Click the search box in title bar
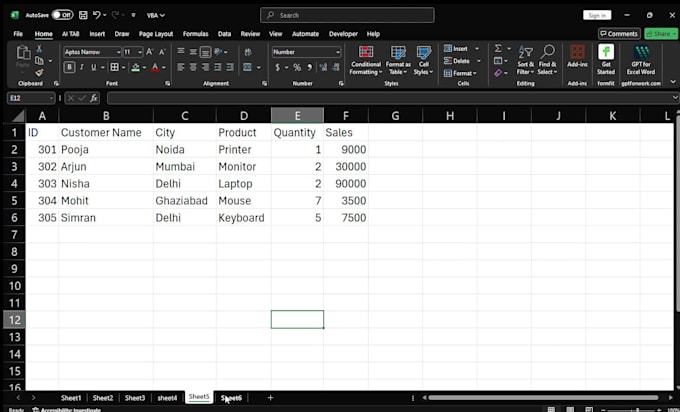680x412 pixels. [x=347, y=15]
